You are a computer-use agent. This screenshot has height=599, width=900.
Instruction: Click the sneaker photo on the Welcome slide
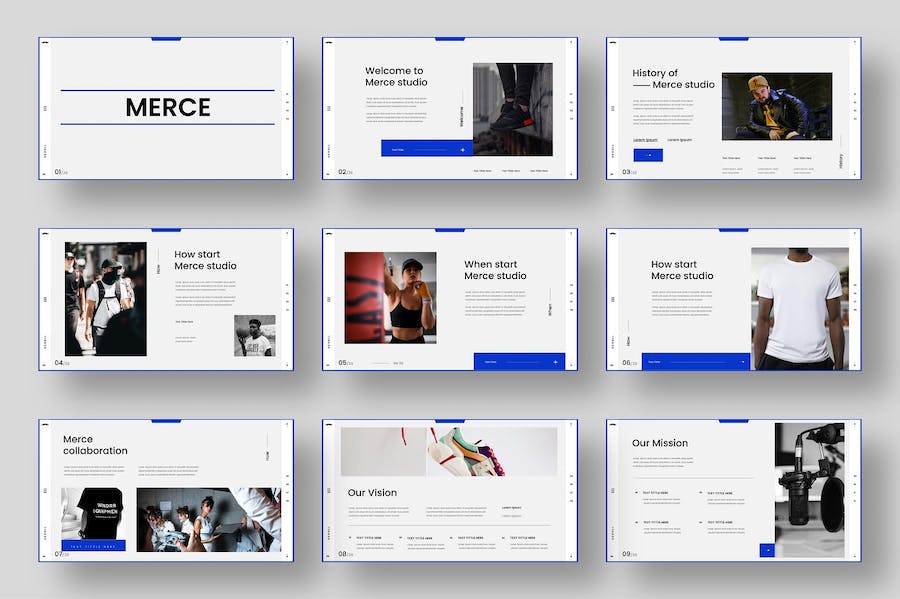512,109
